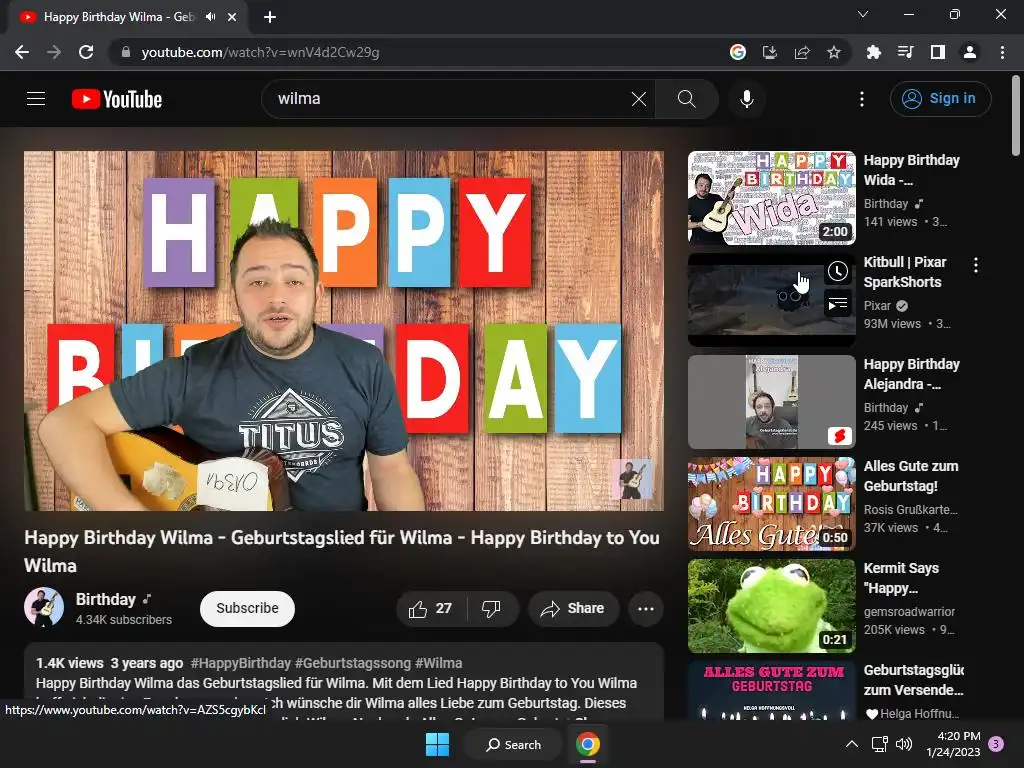Go back in the browser

(22, 52)
